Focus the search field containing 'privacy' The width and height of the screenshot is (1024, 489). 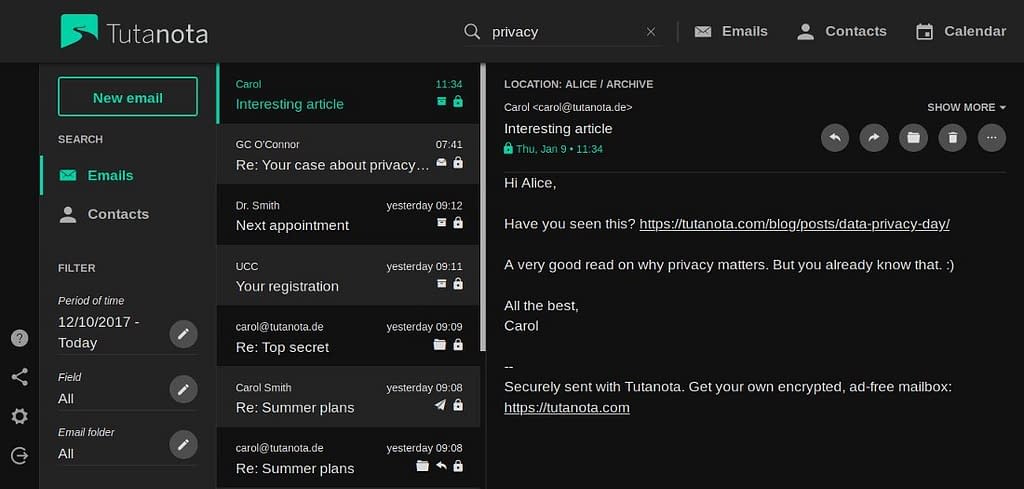564,31
